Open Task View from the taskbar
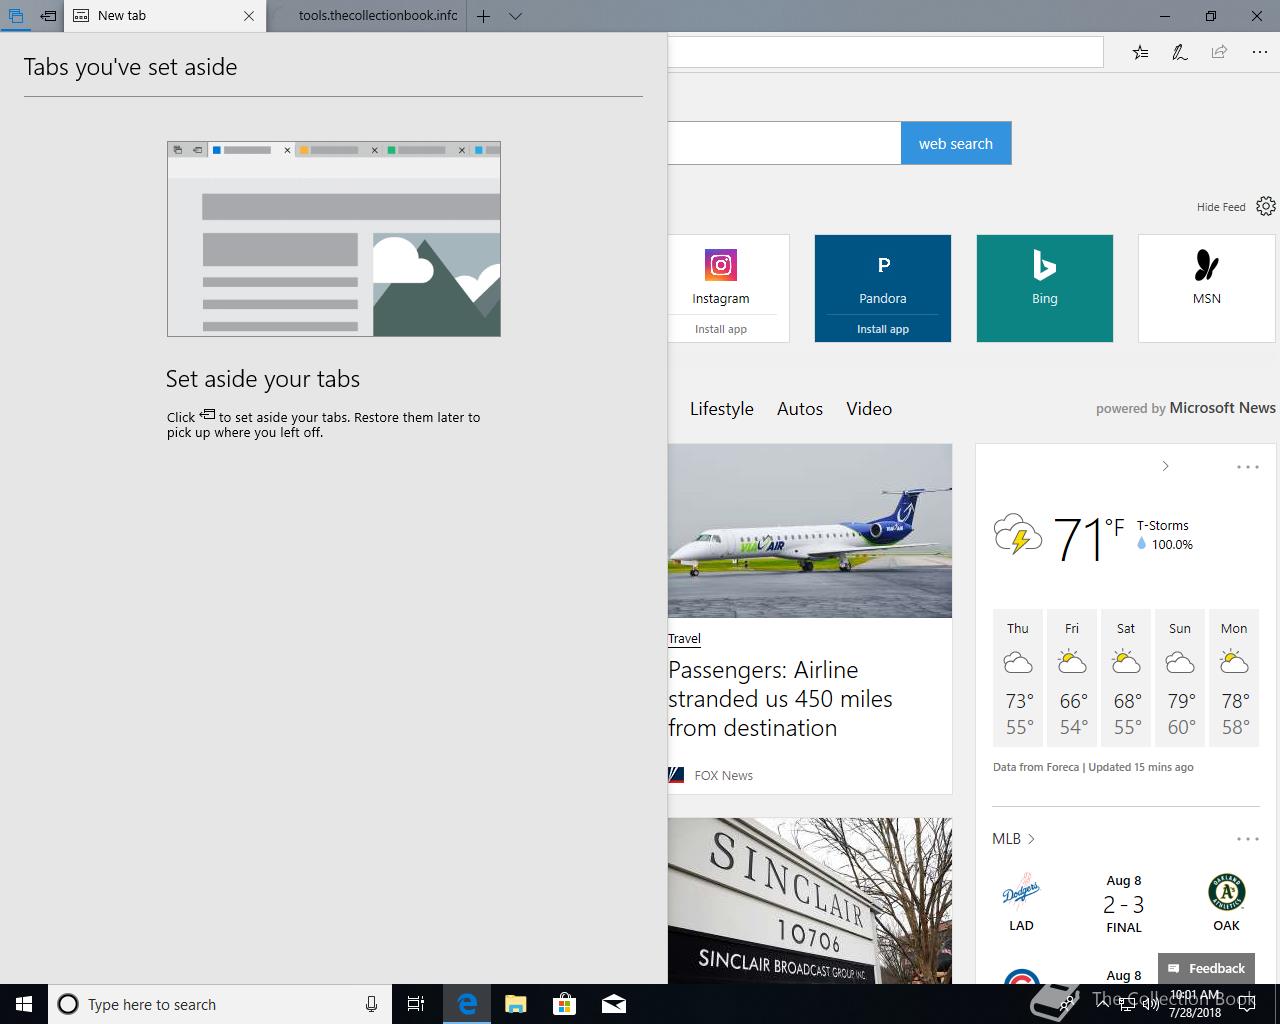 (x=416, y=1004)
